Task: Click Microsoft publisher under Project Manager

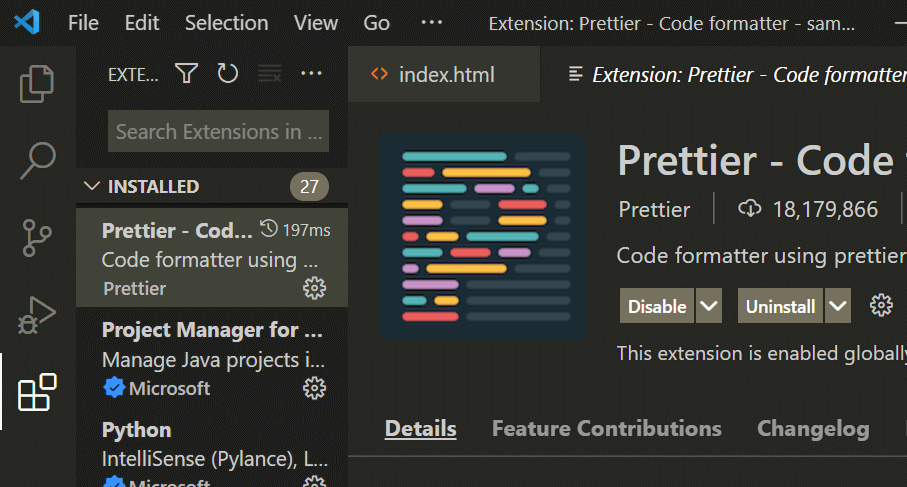Action: [x=169, y=388]
